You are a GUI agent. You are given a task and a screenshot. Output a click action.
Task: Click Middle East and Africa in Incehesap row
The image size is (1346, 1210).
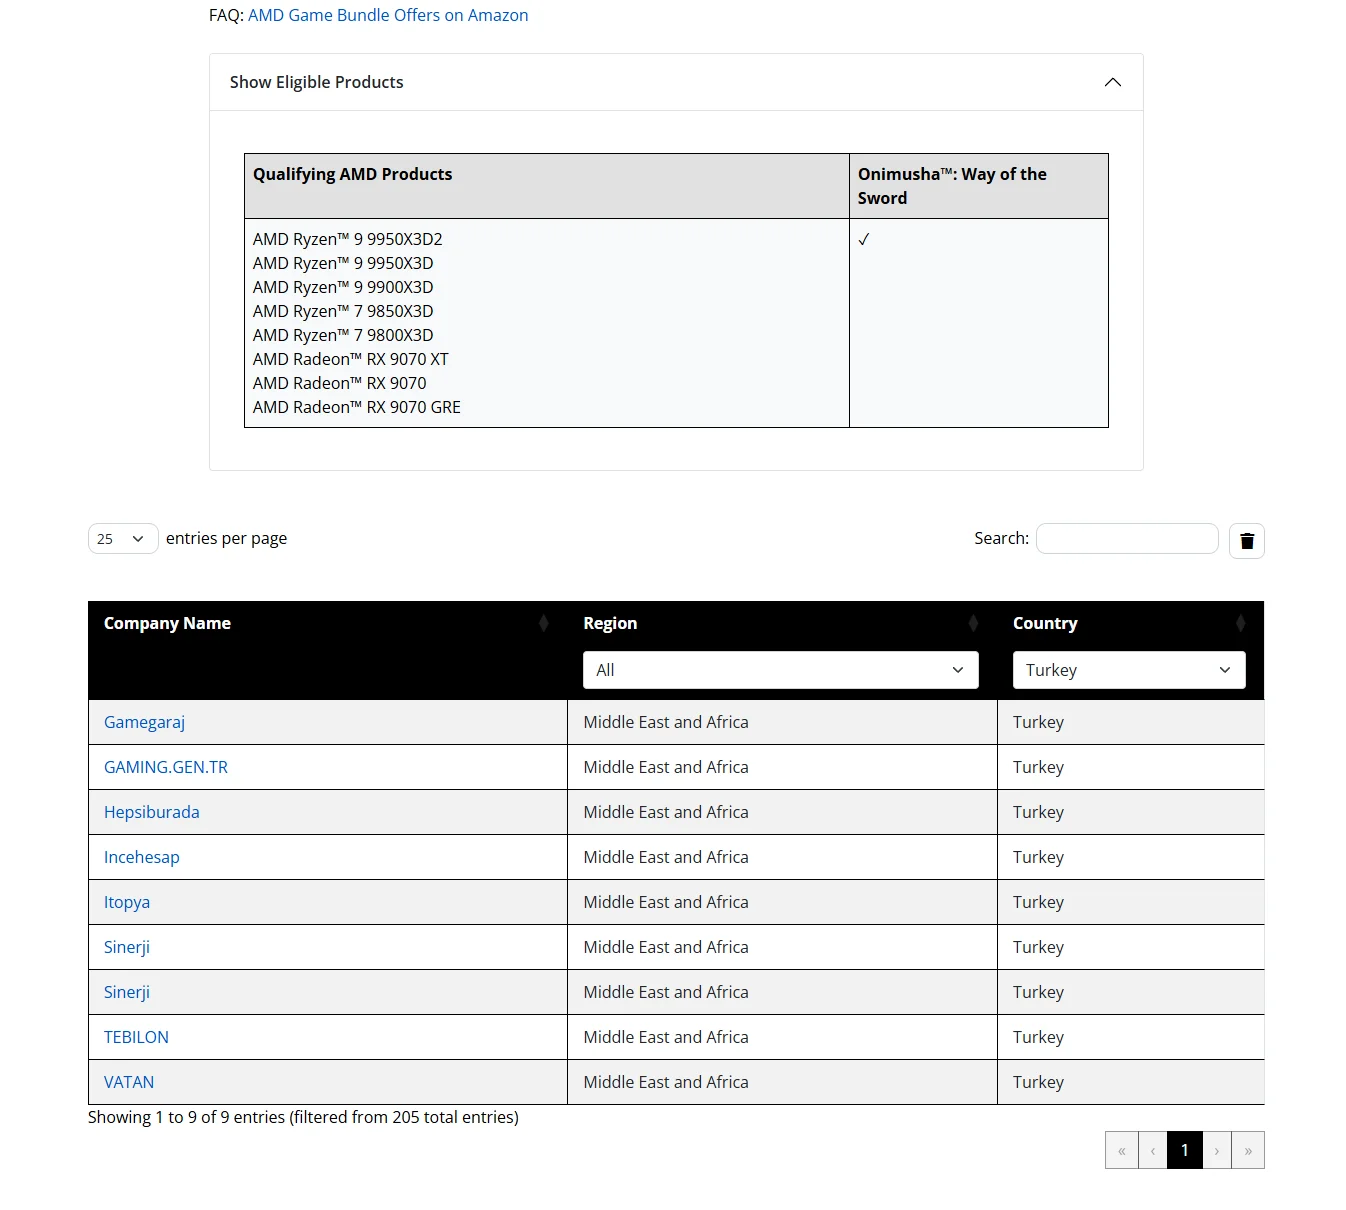pos(666,857)
